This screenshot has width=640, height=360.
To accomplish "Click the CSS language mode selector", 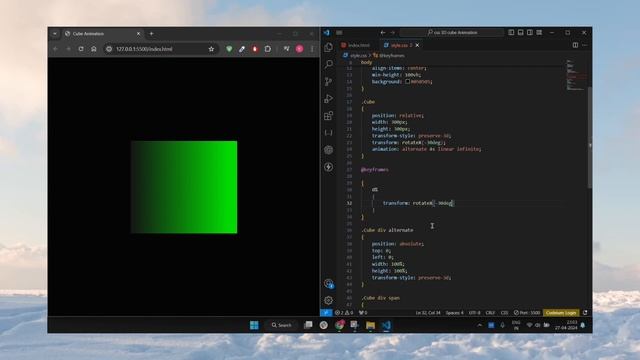I will pyautogui.click(x=504, y=313).
